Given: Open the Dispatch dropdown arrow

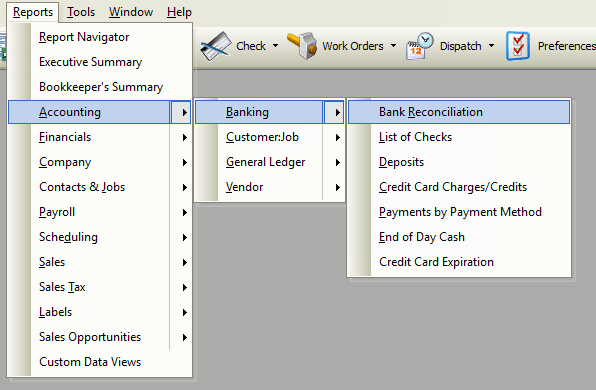Looking at the screenshot, I should pyautogui.click(x=491, y=46).
